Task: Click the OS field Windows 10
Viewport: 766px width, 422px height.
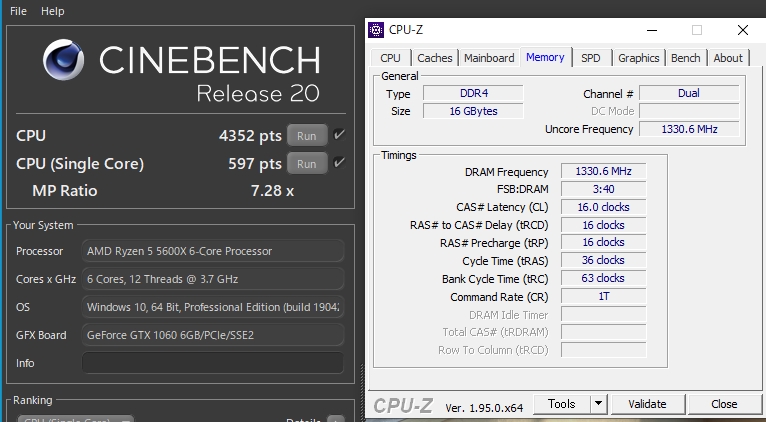Action: (213, 307)
